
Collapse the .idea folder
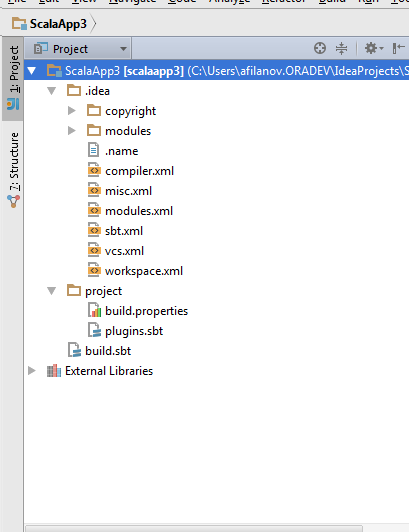point(52,91)
